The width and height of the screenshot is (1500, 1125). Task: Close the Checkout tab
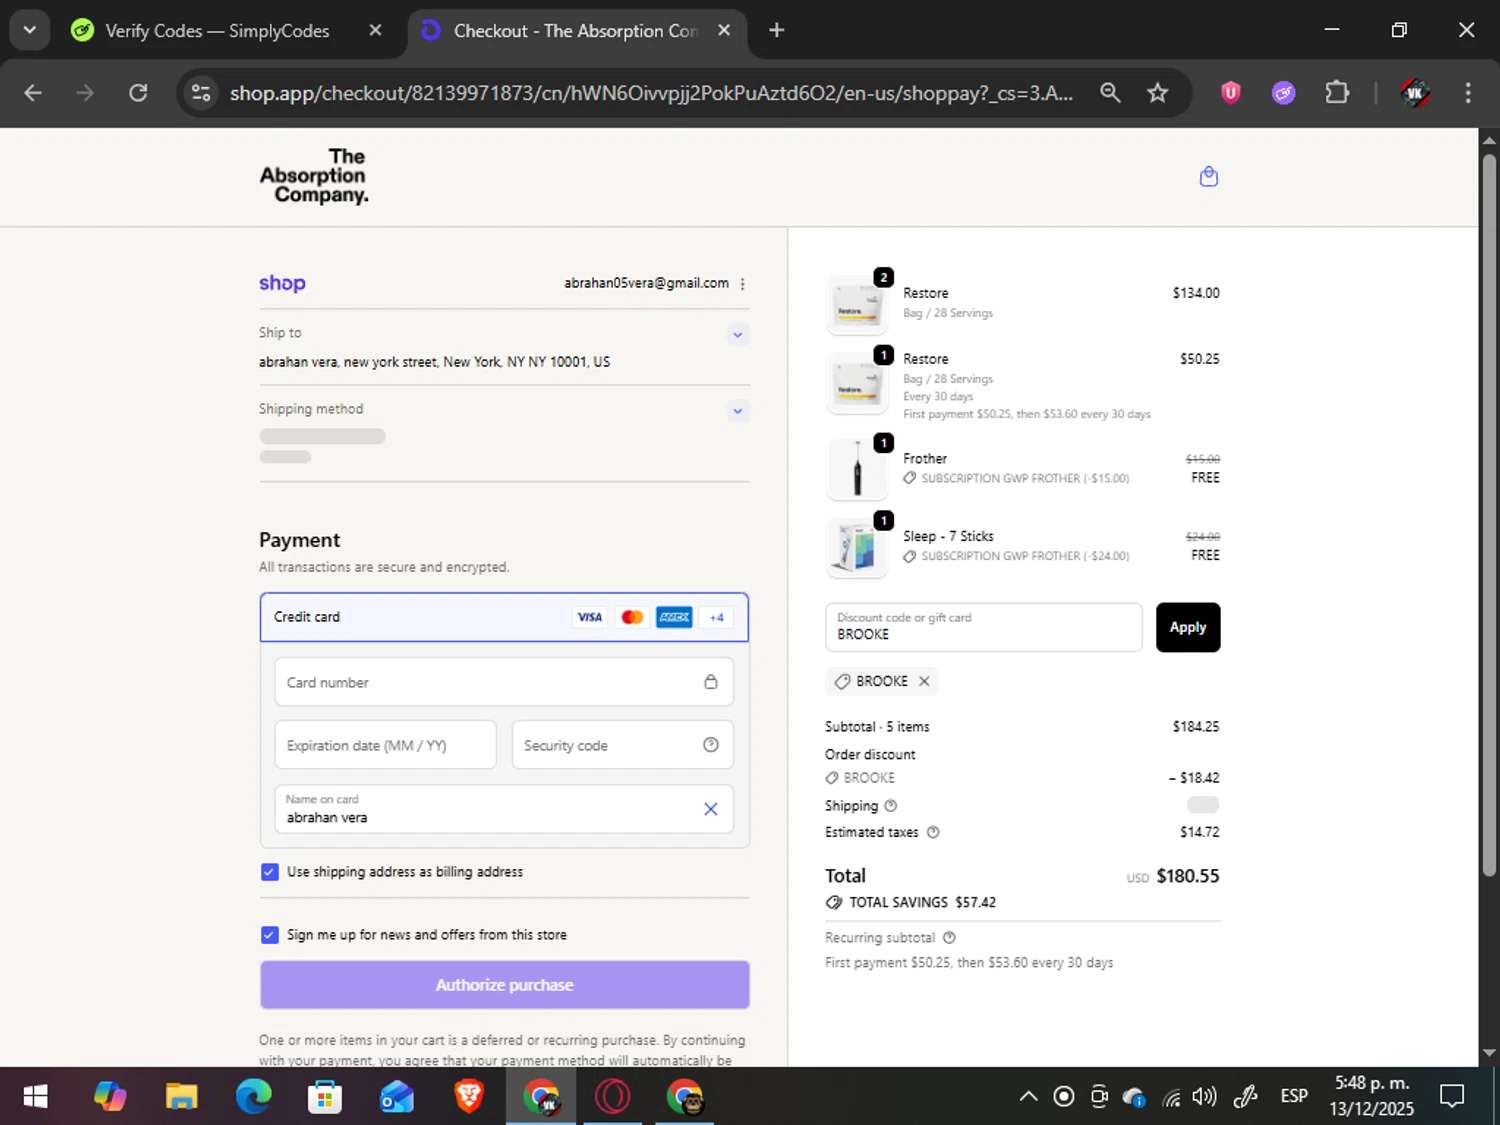724,30
